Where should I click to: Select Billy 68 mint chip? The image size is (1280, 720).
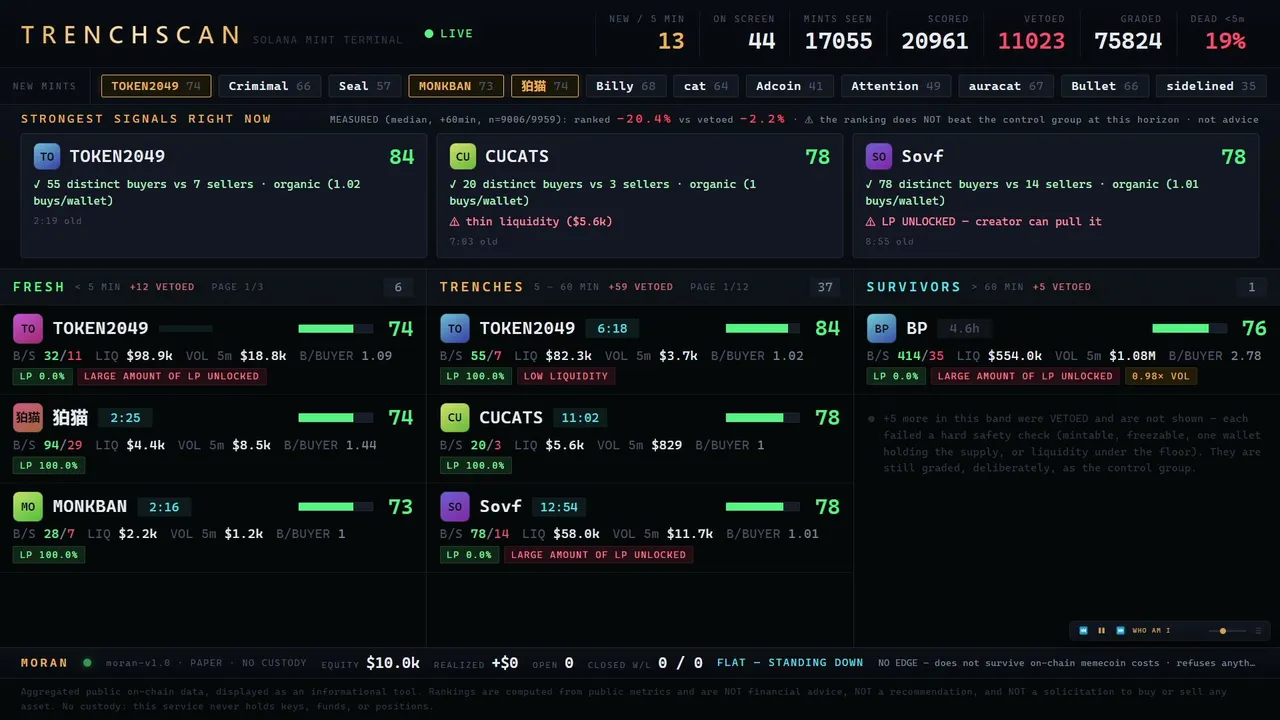point(626,86)
